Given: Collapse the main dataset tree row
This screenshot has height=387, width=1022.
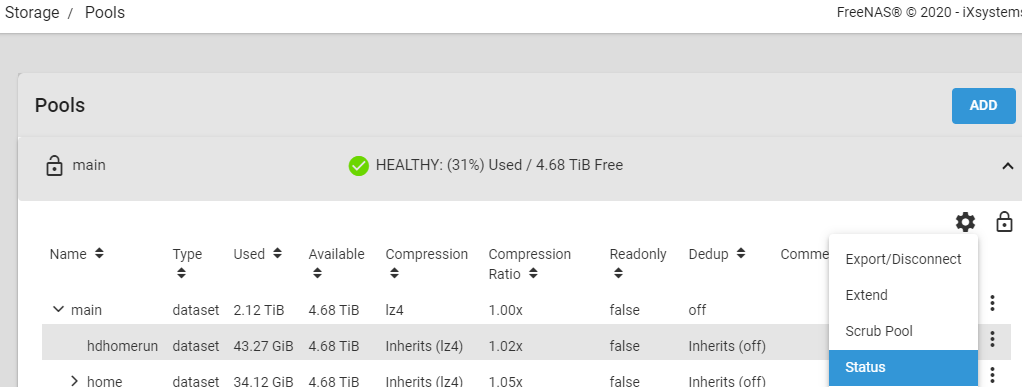Looking at the screenshot, I should click(x=58, y=309).
